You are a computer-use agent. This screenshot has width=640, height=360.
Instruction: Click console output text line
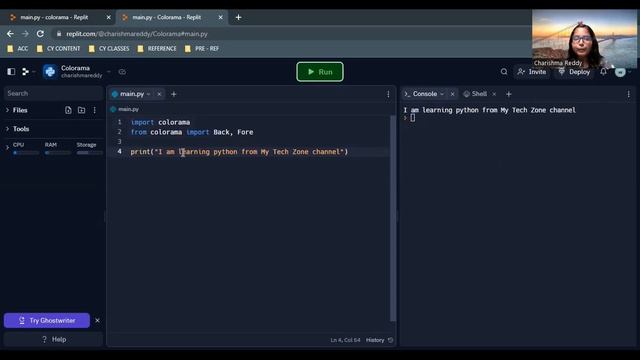pyautogui.click(x=489, y=110)
